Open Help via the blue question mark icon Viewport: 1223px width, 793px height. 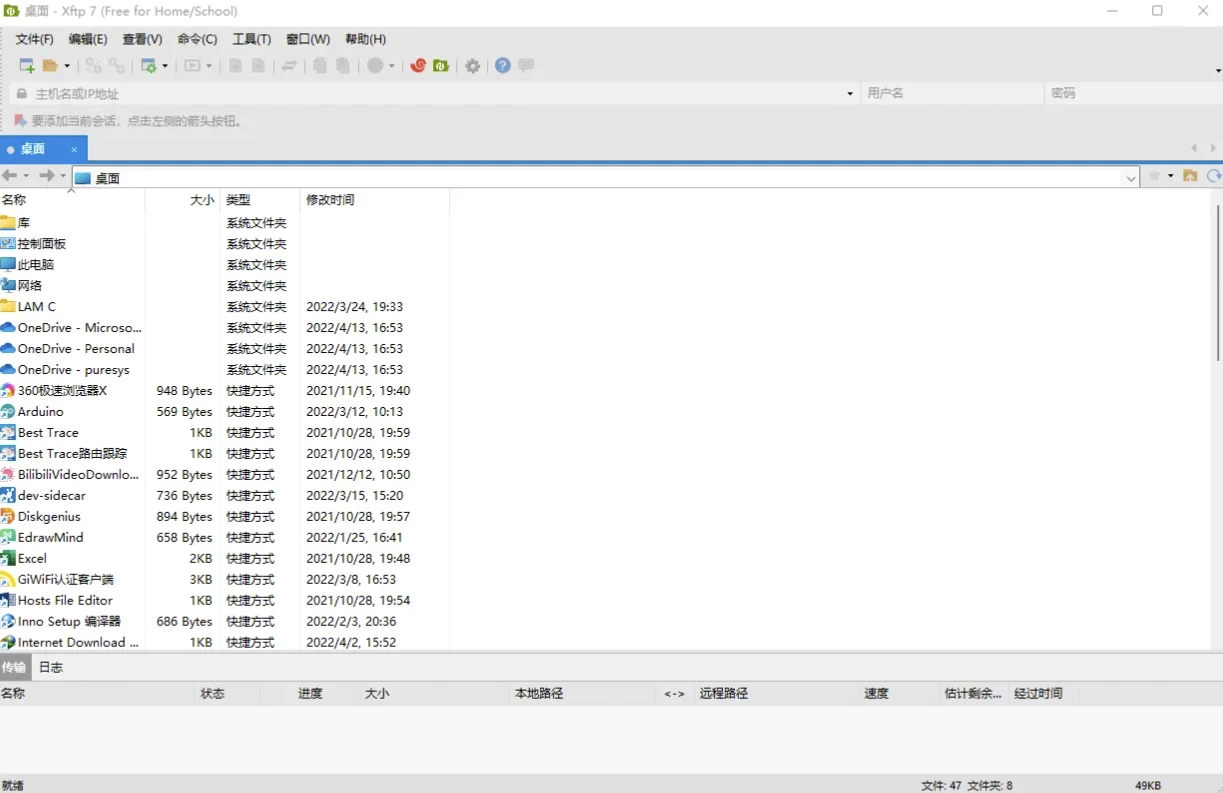(502, 66)
